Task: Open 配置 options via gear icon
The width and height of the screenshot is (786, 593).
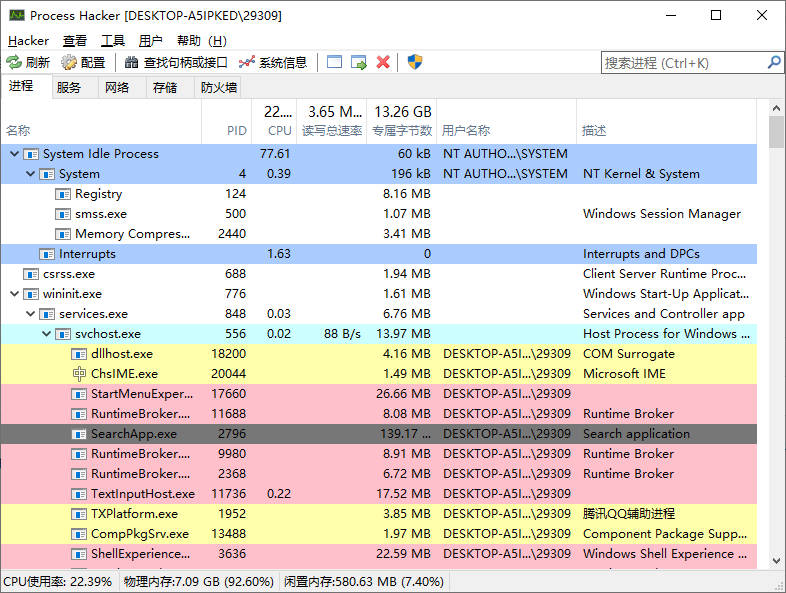Action: pos(69,62)
